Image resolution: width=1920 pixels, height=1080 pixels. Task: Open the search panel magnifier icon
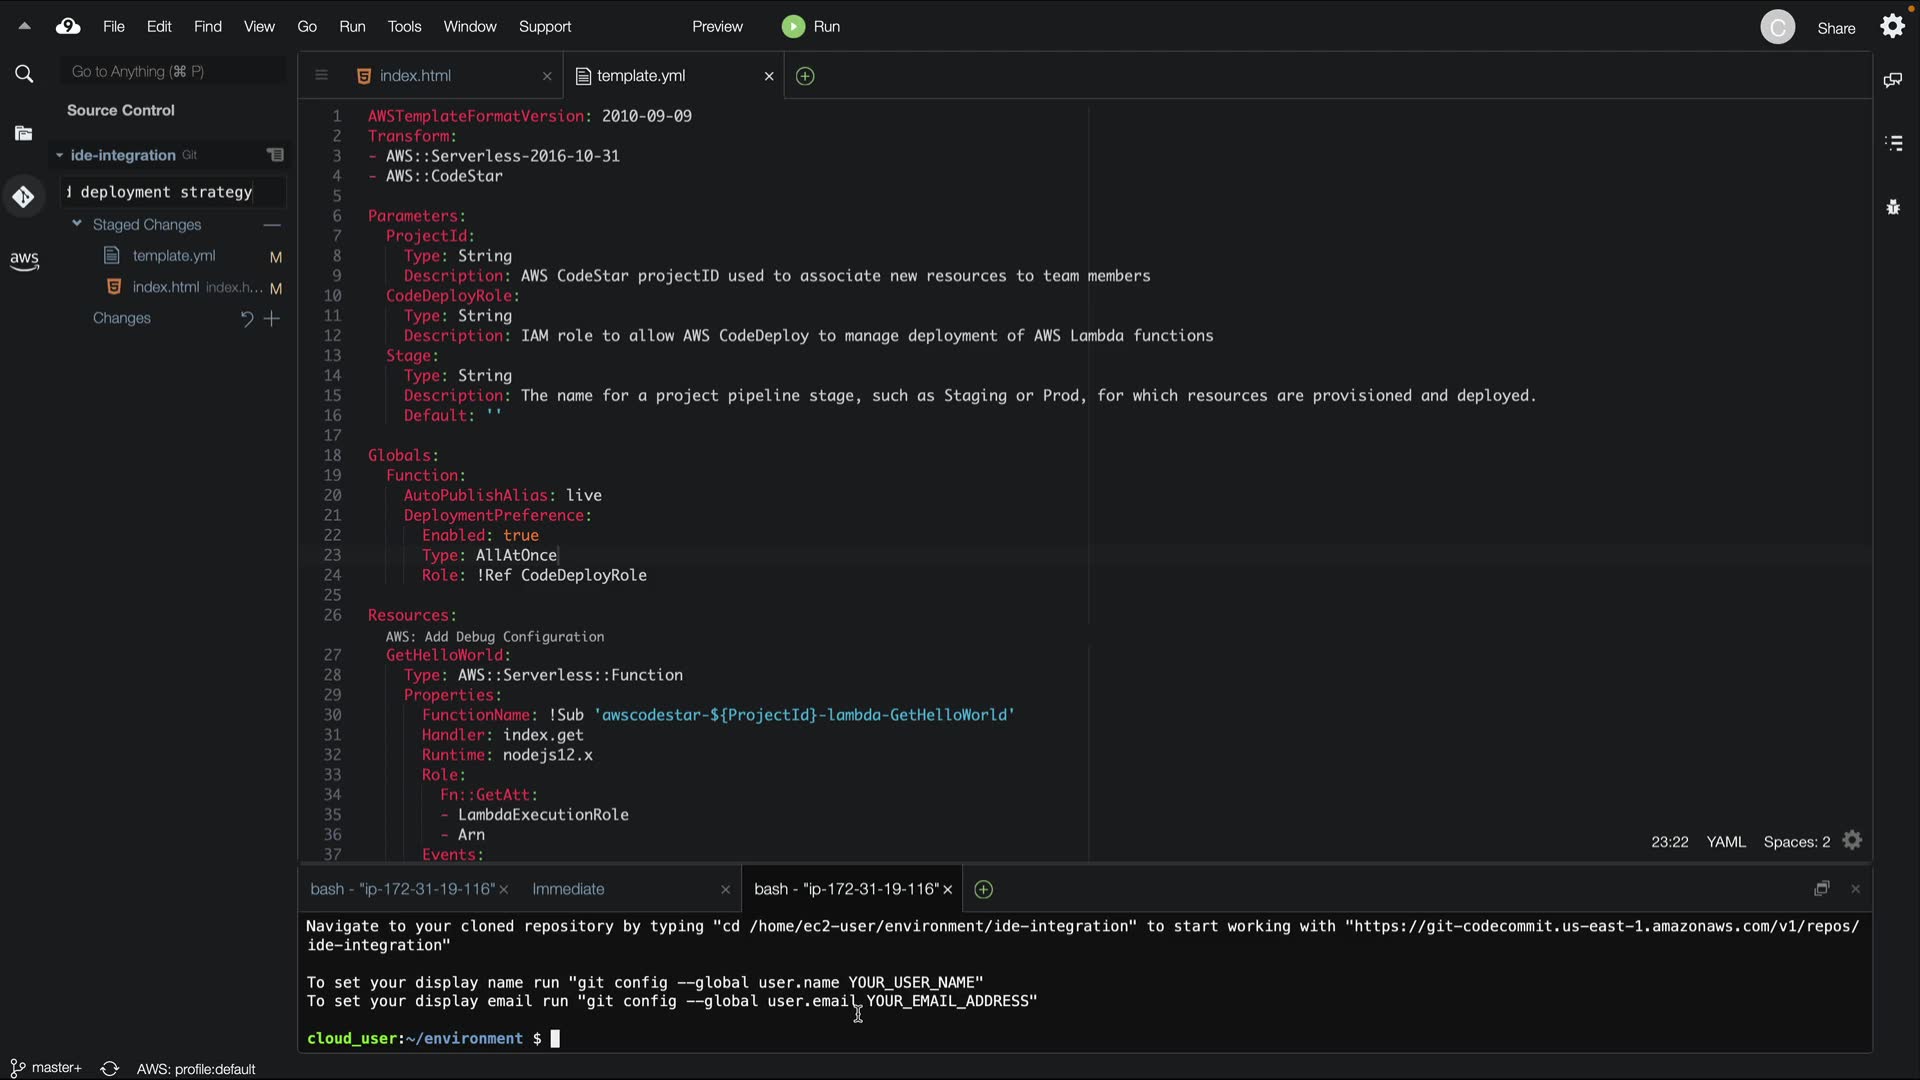click(24, 74)
